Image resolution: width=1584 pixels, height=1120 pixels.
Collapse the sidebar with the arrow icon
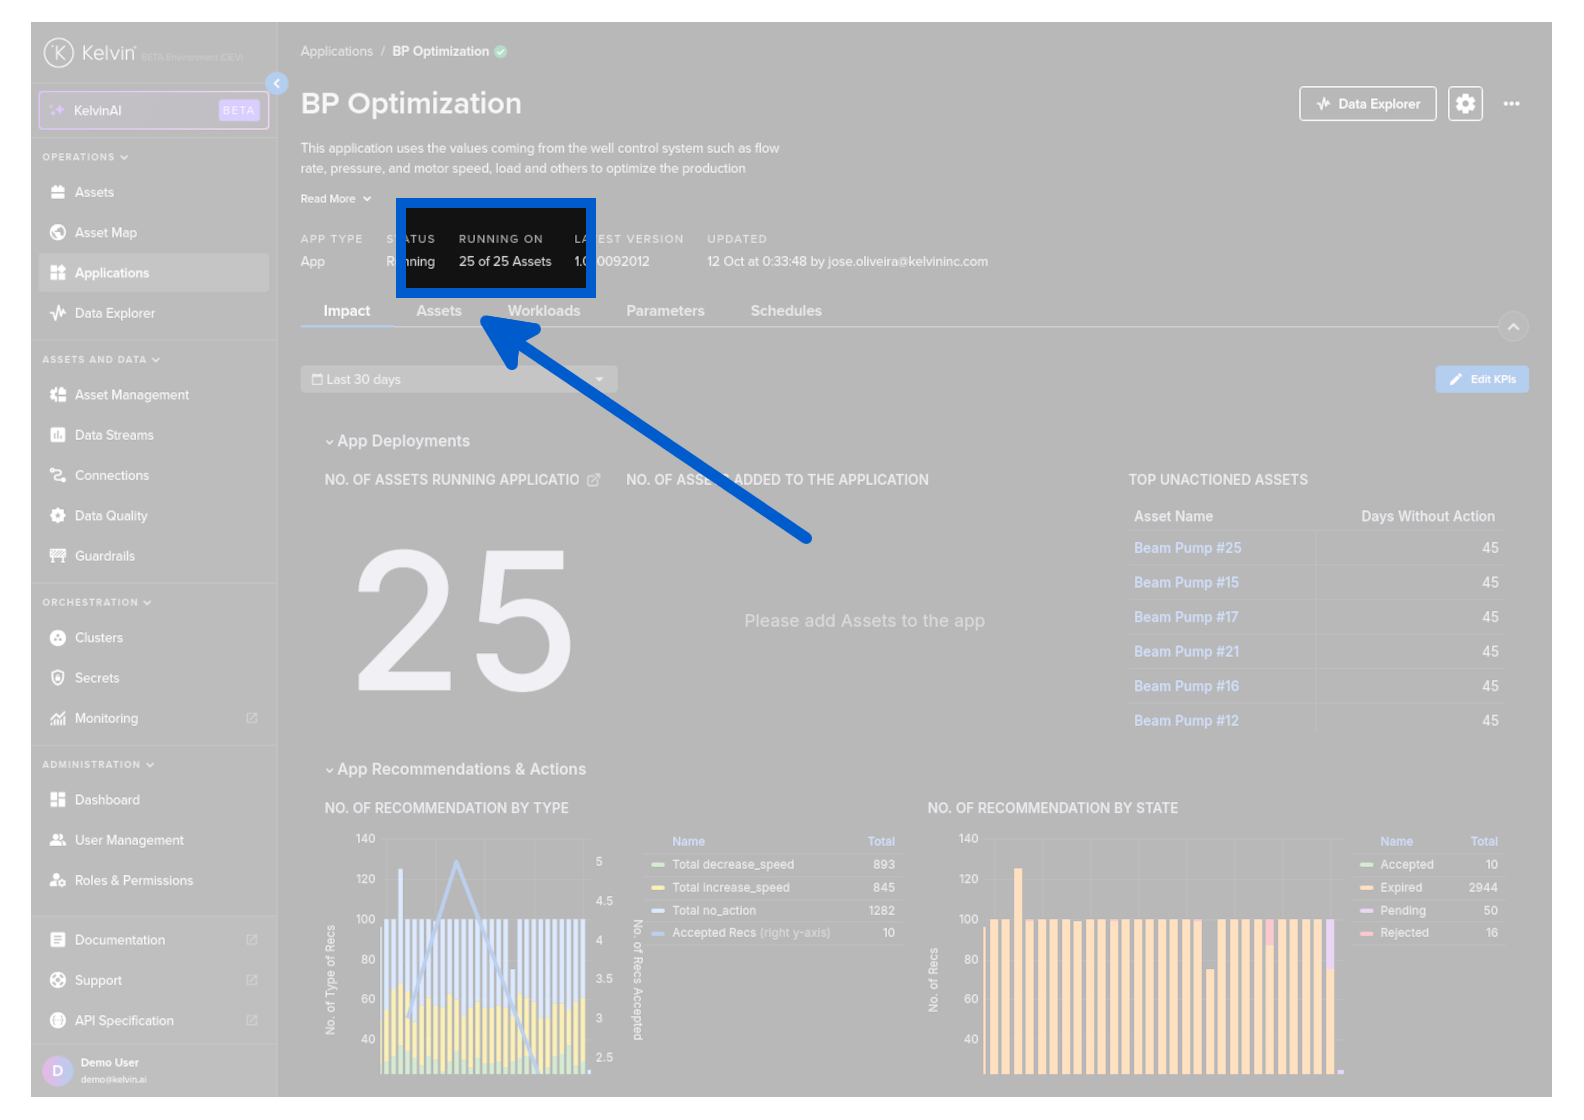tap(277, 84)
